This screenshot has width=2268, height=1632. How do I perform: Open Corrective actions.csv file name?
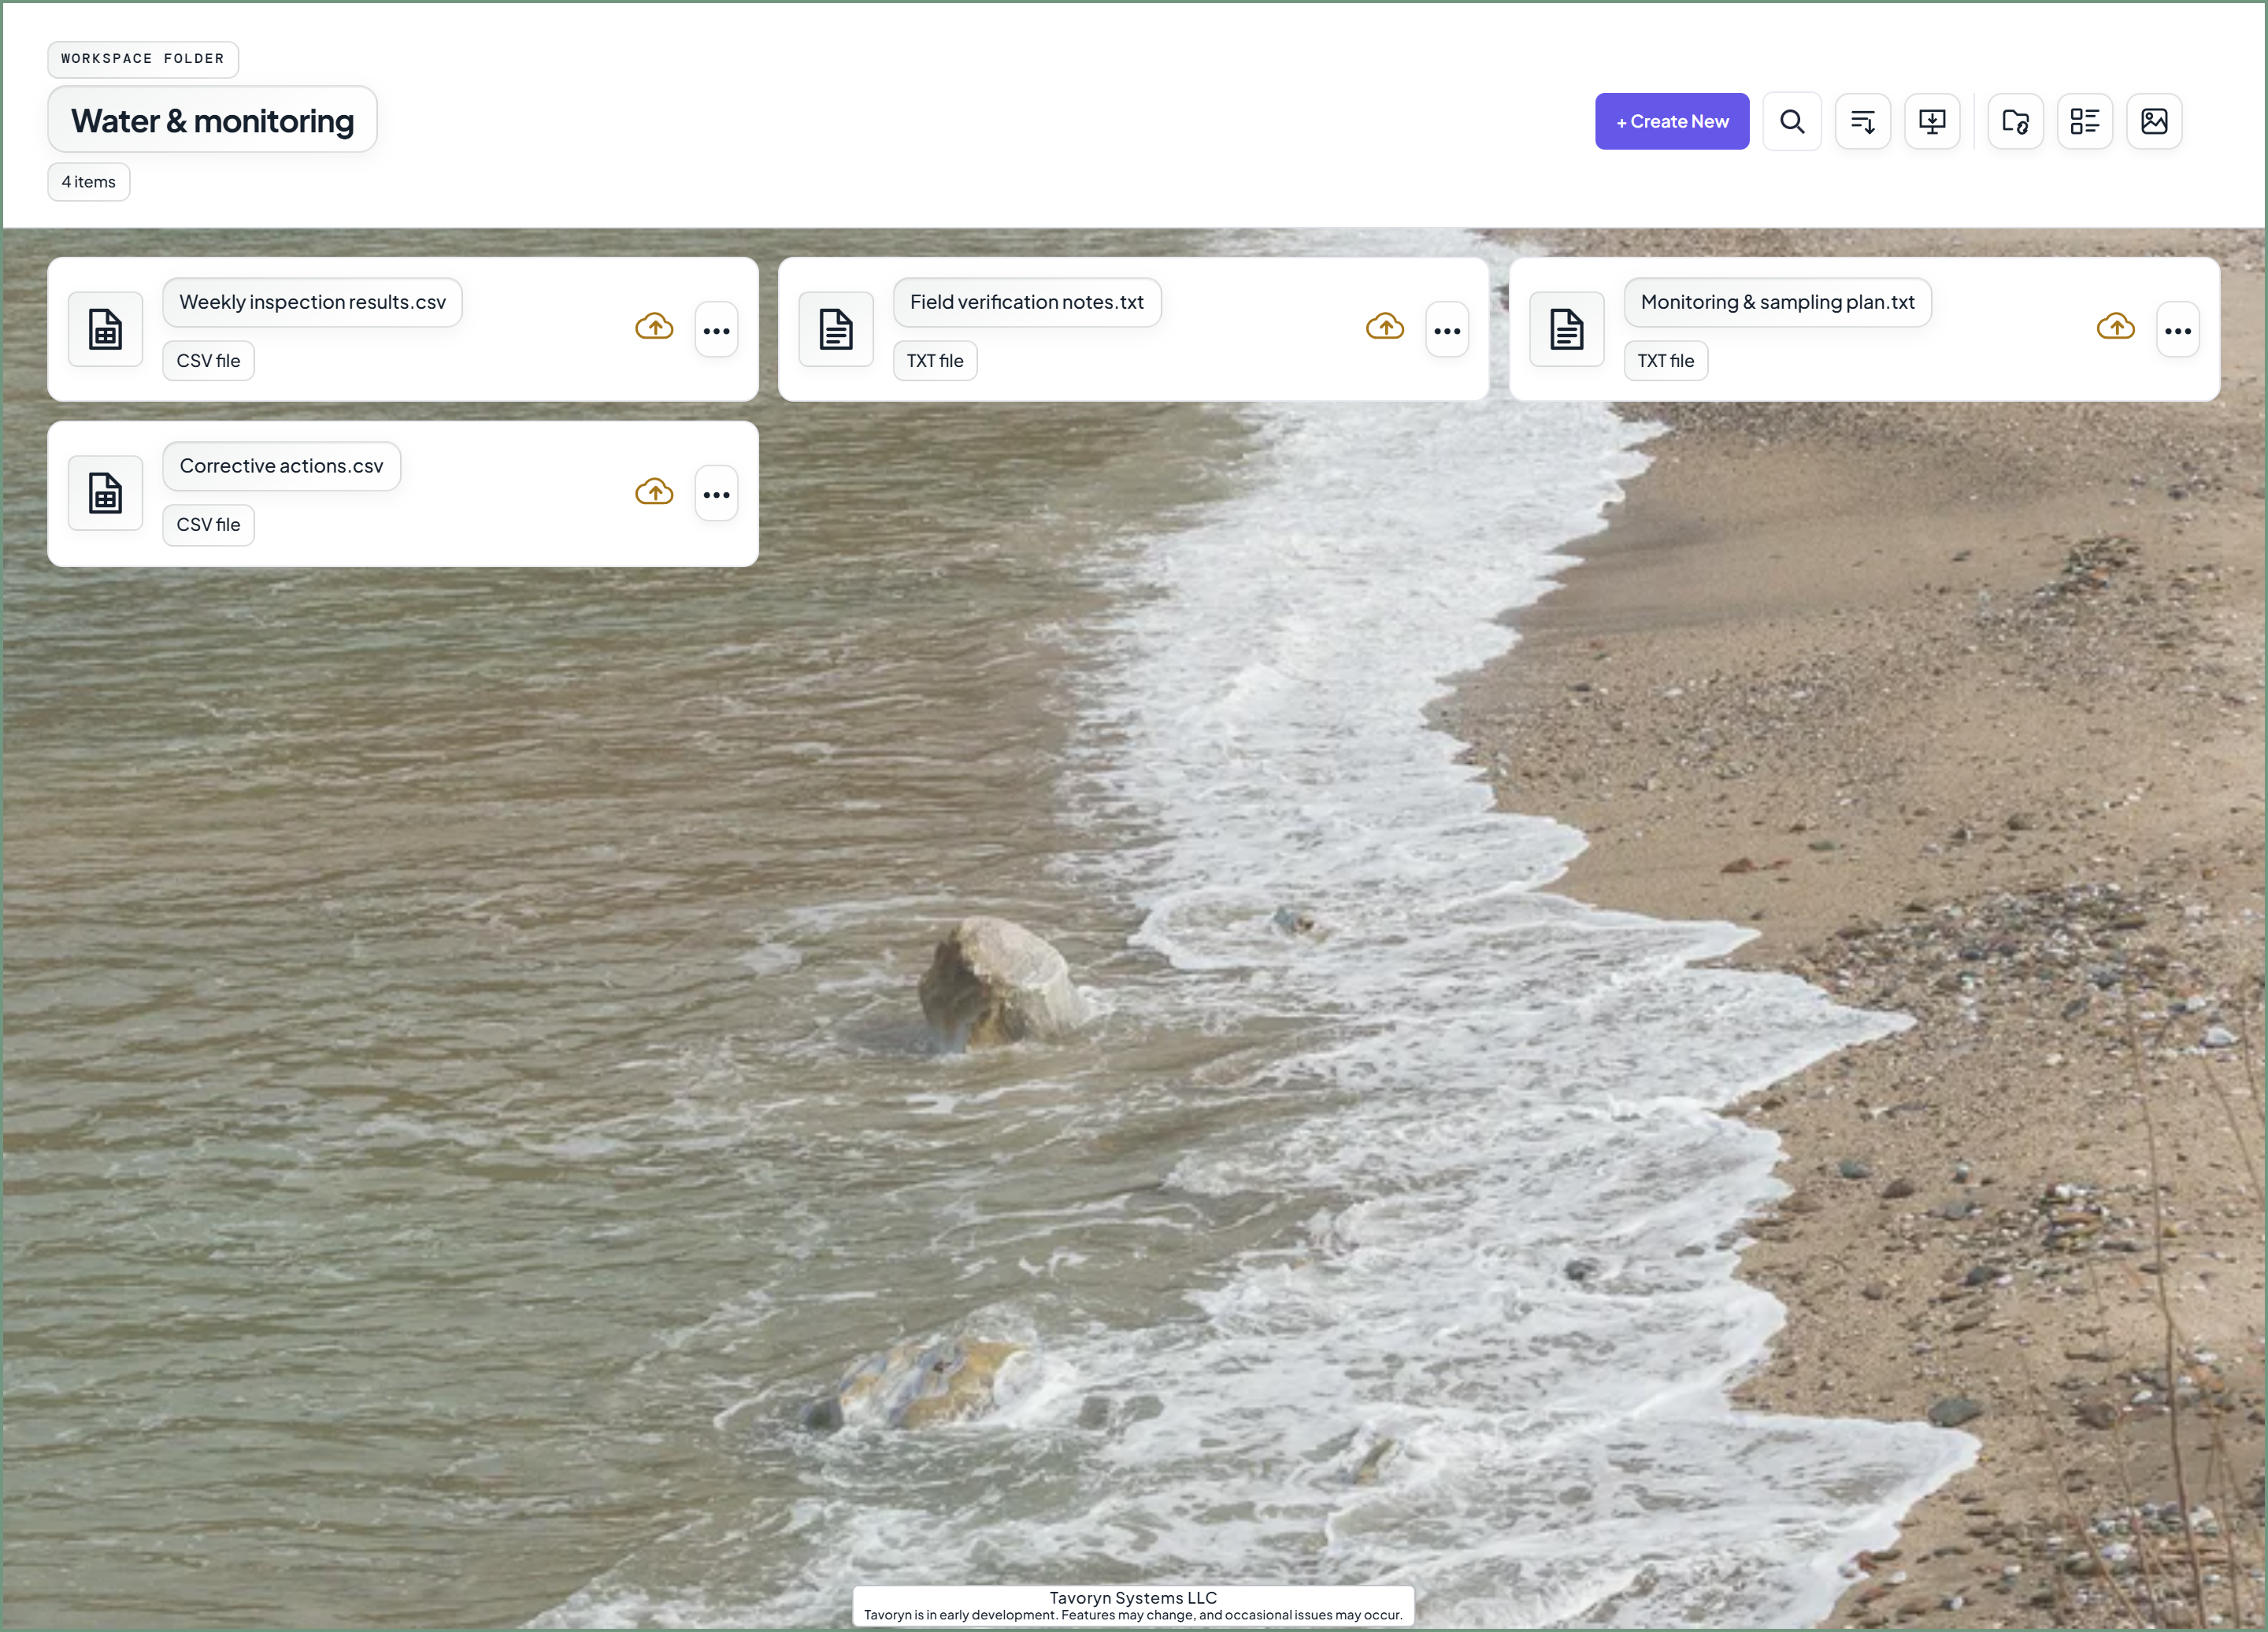[x=281, y=466]
